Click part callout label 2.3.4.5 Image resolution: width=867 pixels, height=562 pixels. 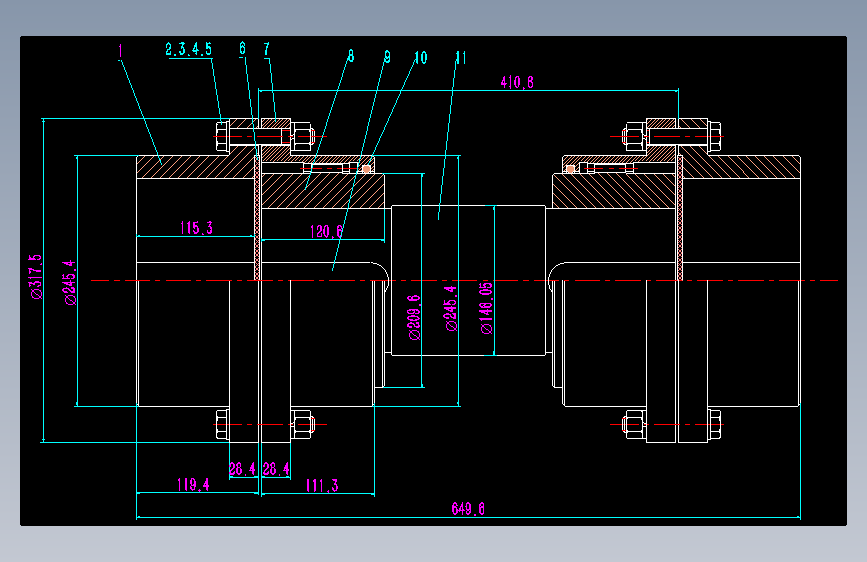[x=189, y=49]
